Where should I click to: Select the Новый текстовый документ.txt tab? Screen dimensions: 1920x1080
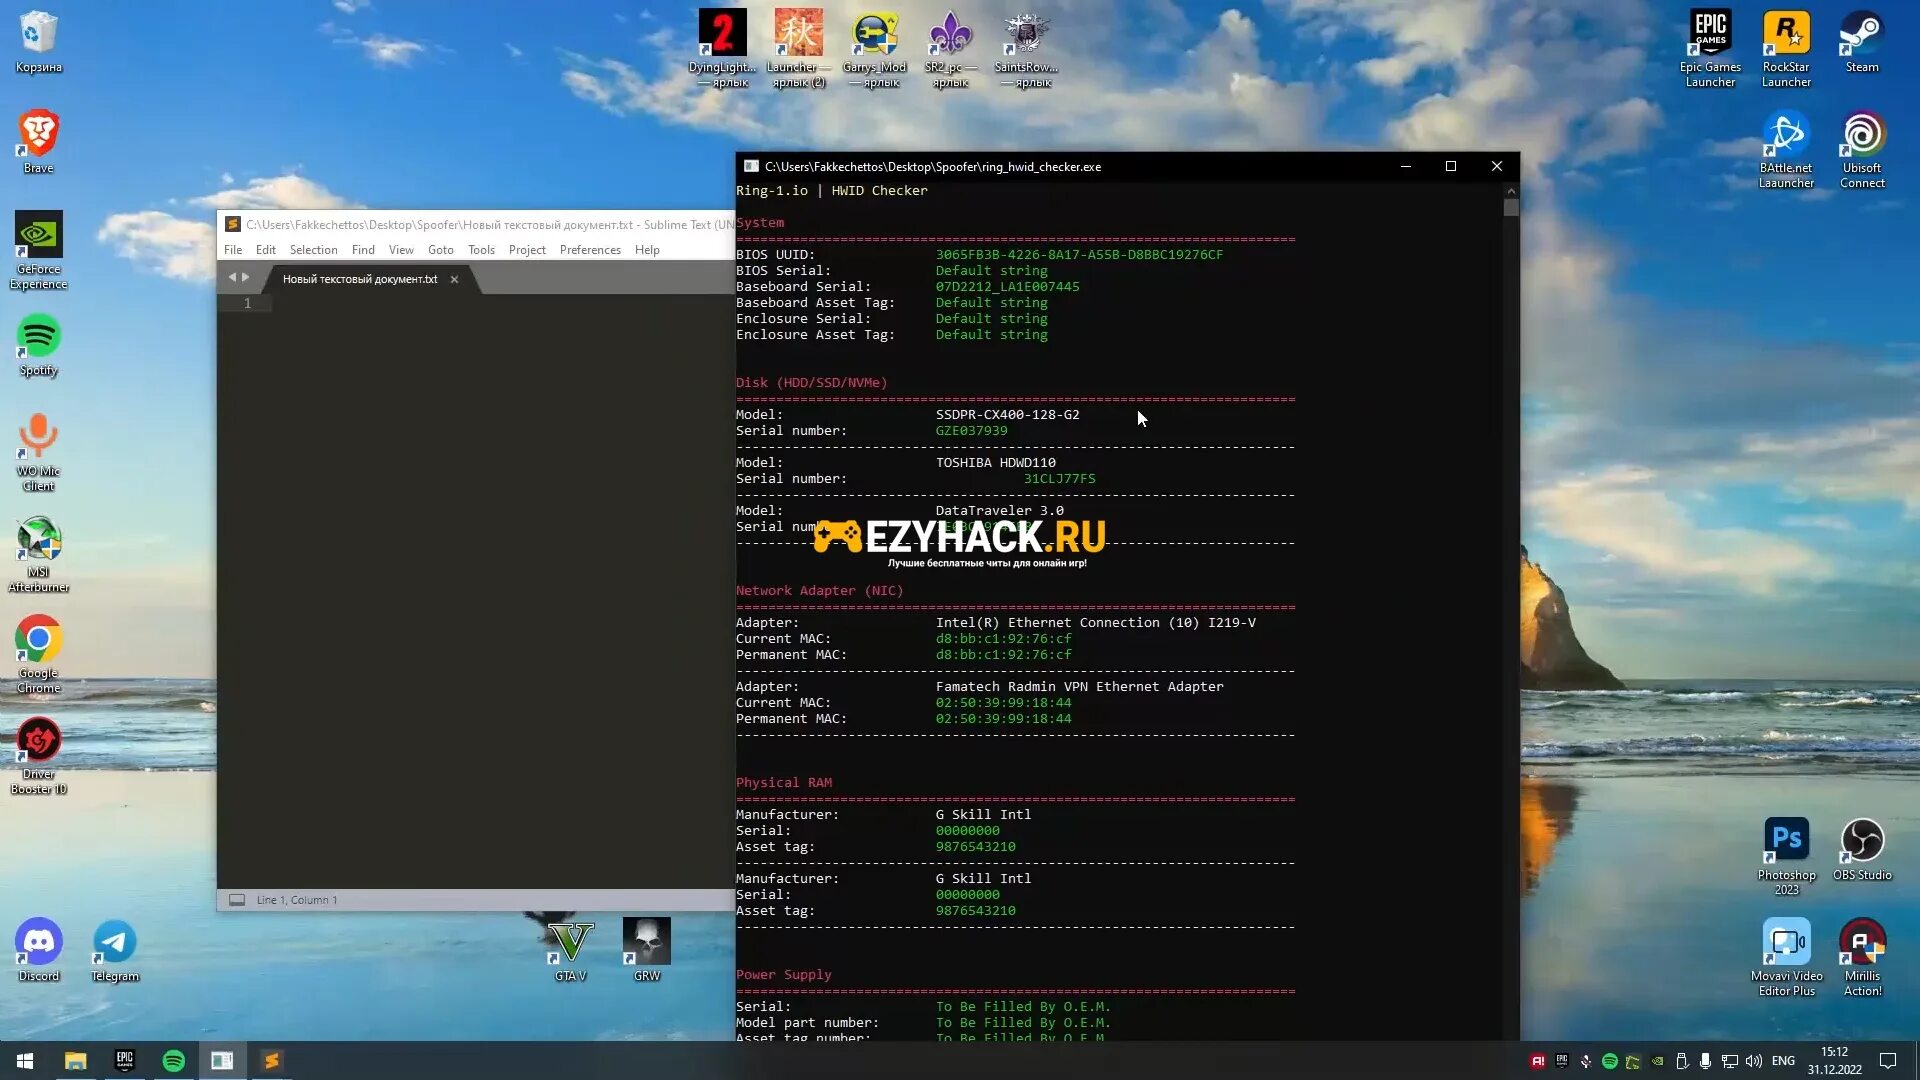click(x=360, y=279)
